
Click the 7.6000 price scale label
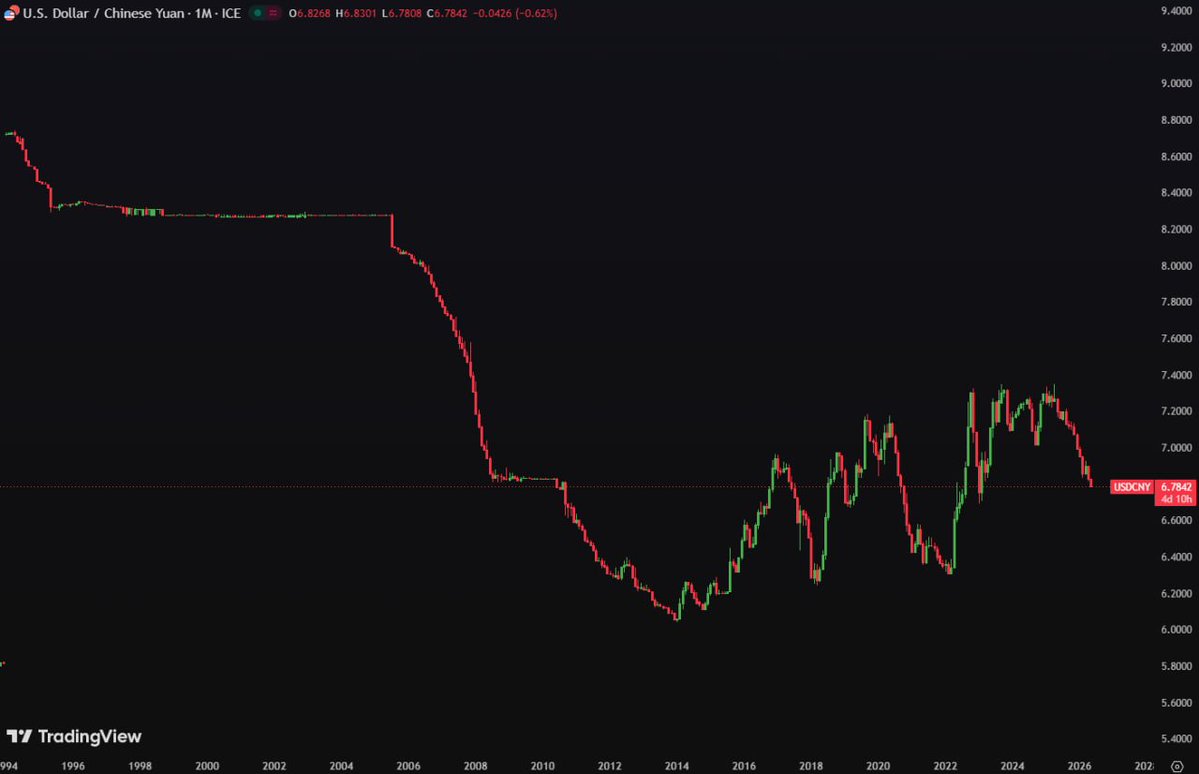click(x=1176, y=339)
